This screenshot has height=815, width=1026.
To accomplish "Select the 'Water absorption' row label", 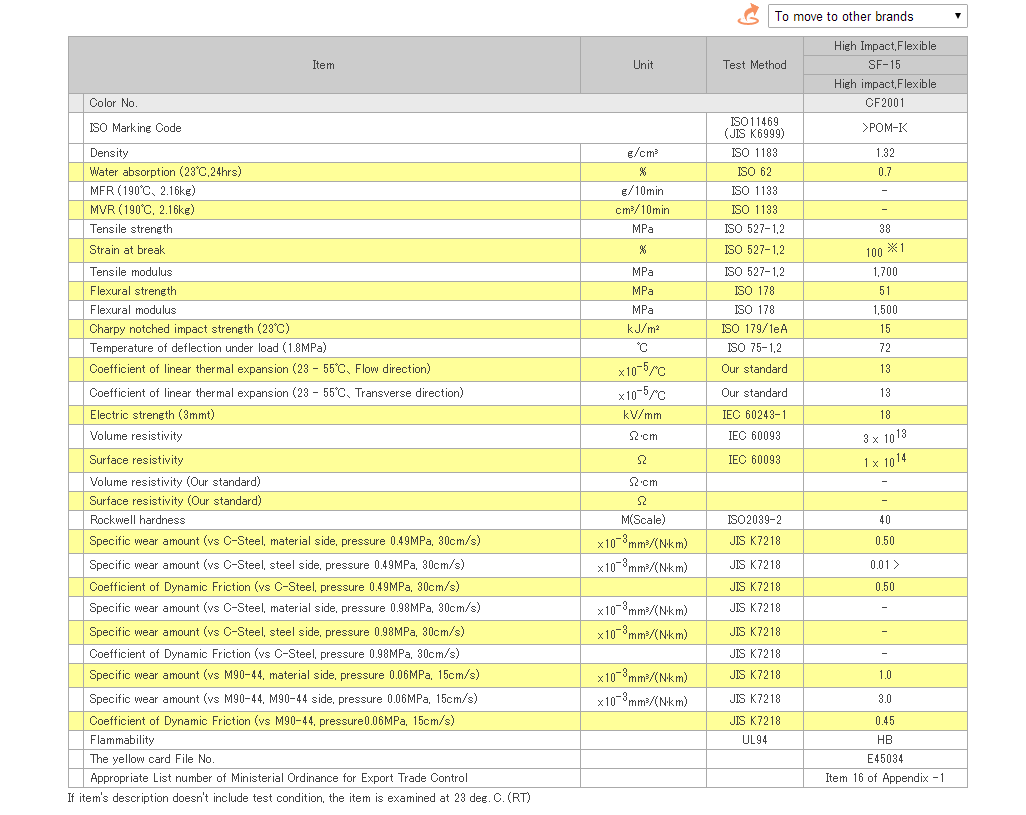I will [165, 172].
